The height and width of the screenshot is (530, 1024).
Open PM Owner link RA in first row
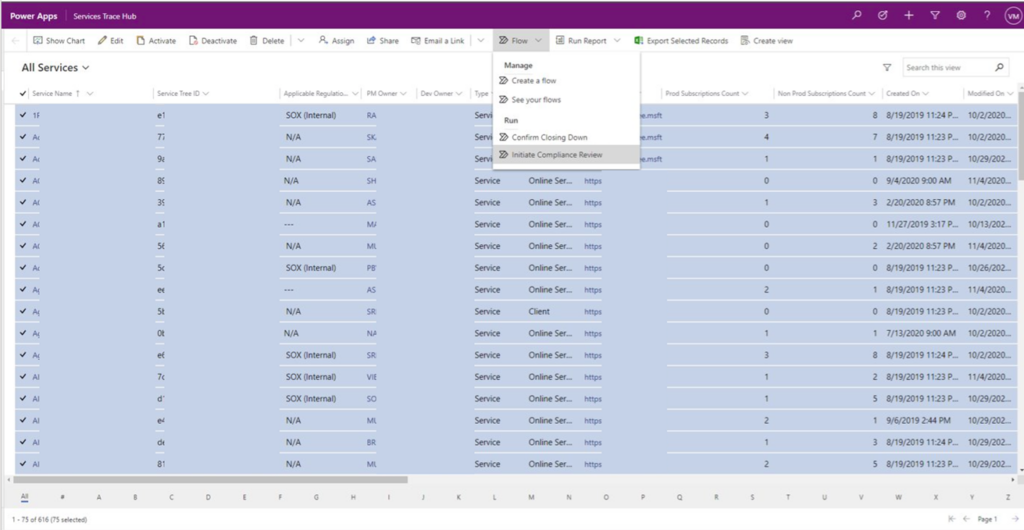(x=372, y=115)
